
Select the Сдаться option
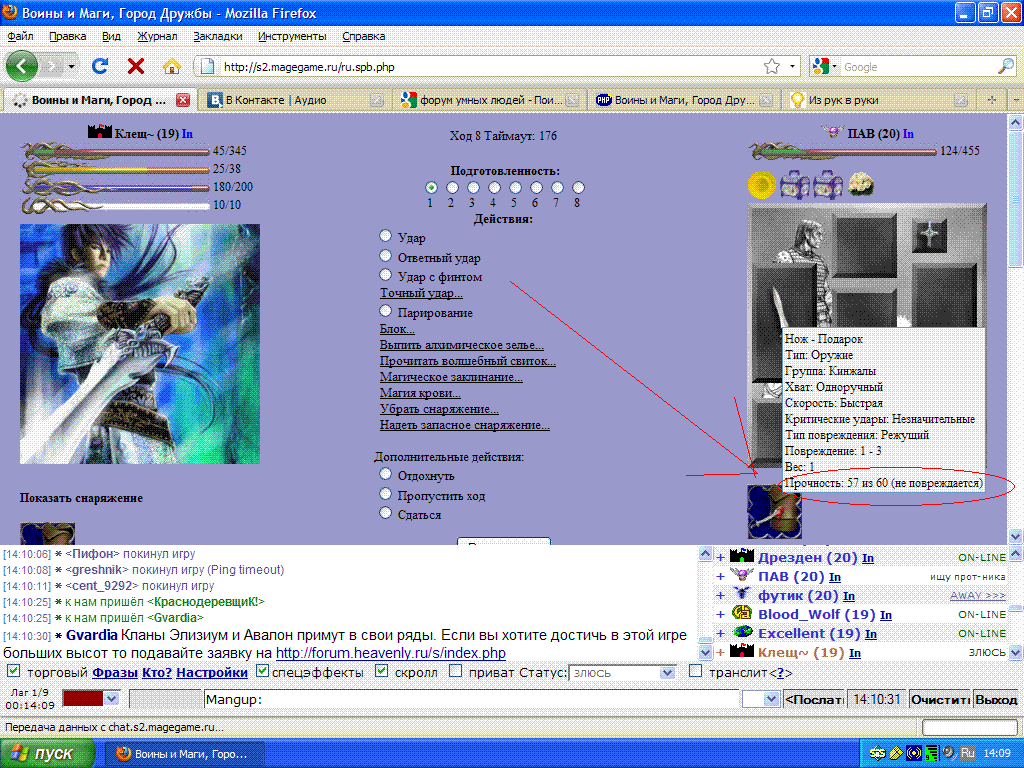pos(385,513)
